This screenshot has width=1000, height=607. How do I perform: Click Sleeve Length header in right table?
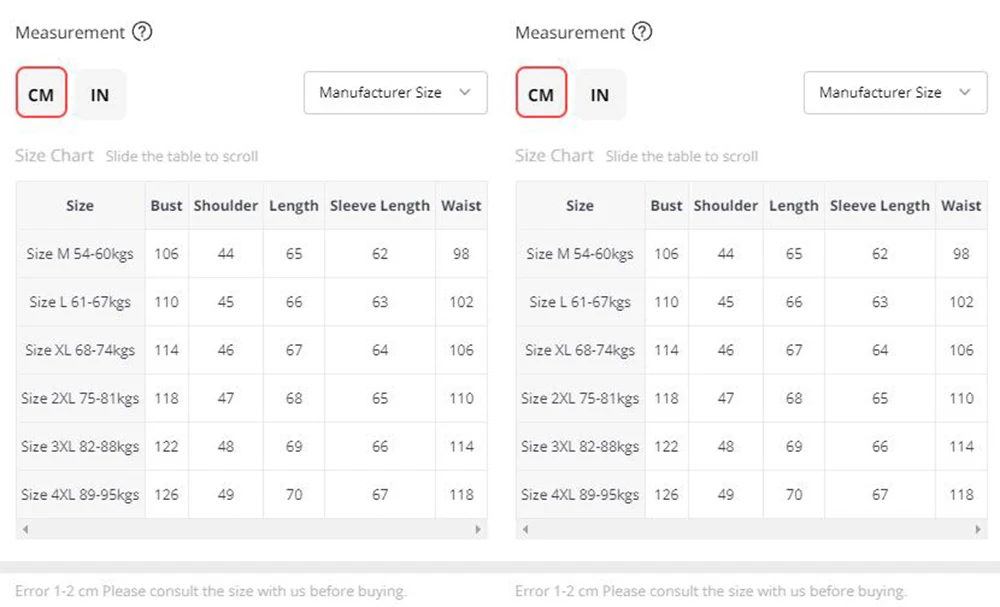pyautogui.click(x=879, y=206)
